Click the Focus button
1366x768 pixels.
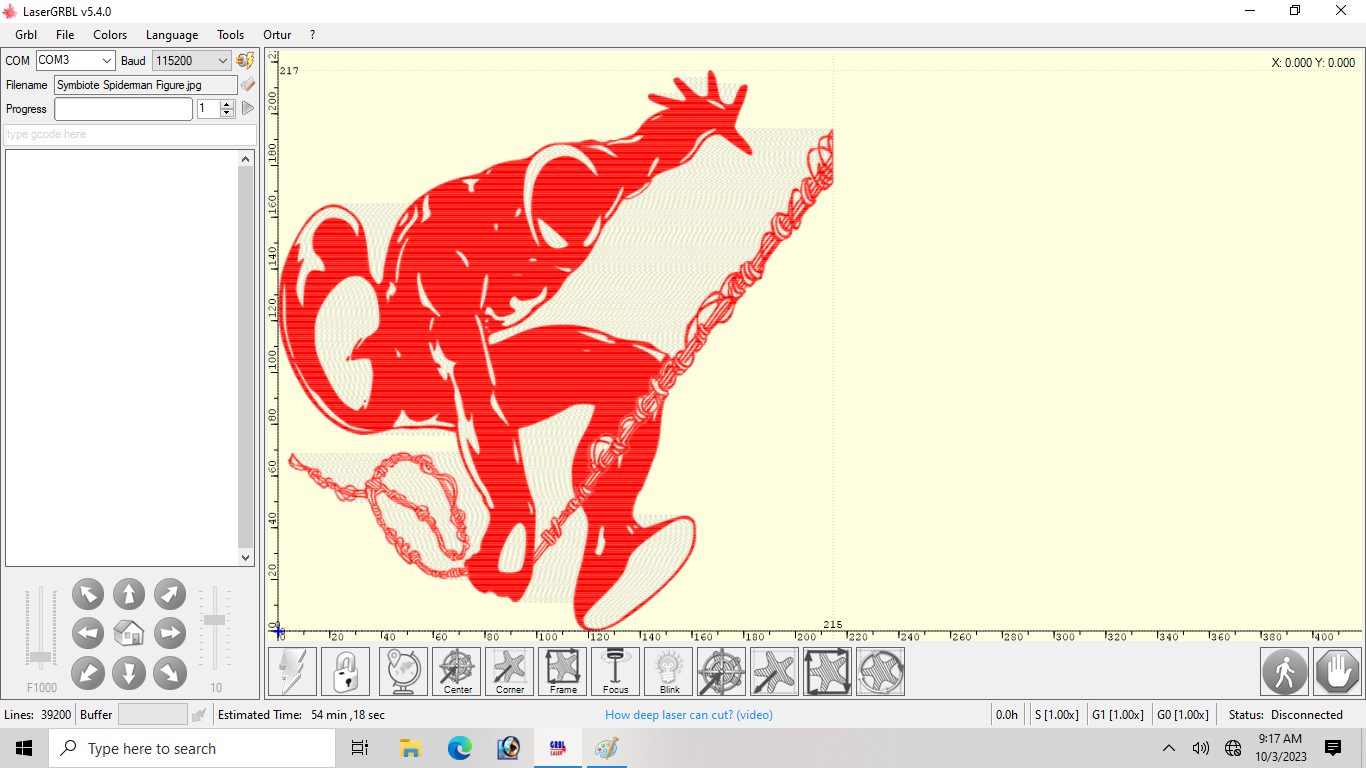616,671
